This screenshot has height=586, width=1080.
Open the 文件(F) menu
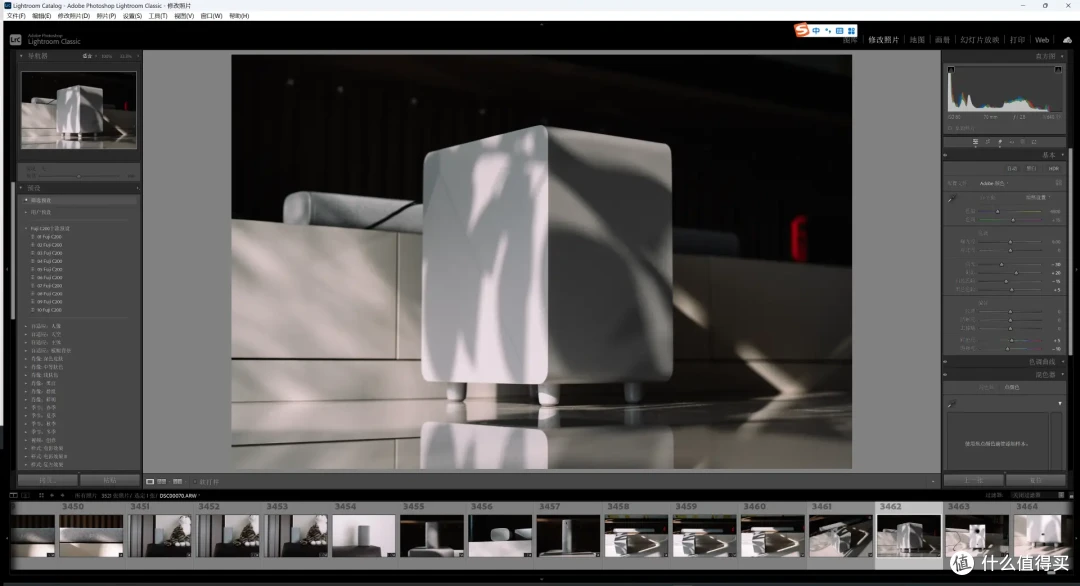click(16, 16)
